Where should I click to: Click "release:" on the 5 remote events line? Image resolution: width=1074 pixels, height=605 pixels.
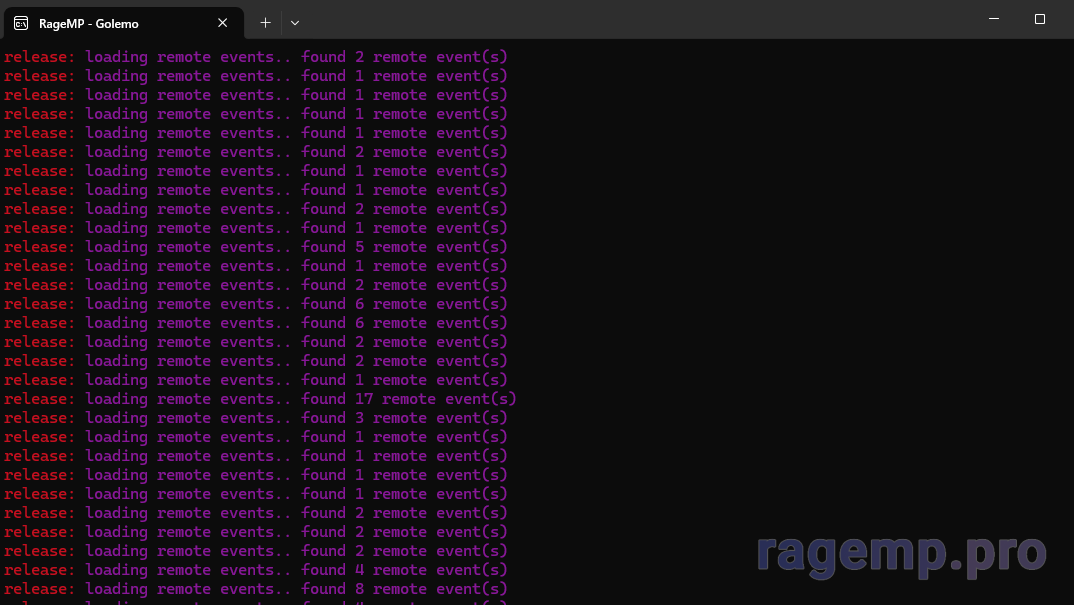(39, 247)
